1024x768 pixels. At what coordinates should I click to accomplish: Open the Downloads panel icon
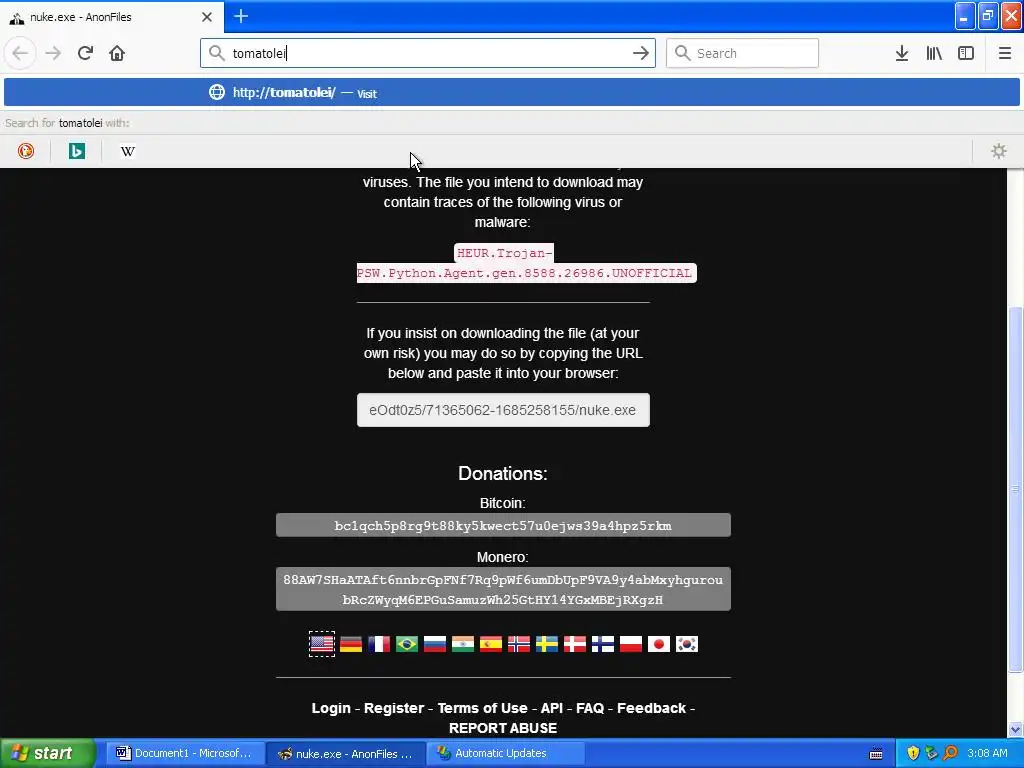902,53
